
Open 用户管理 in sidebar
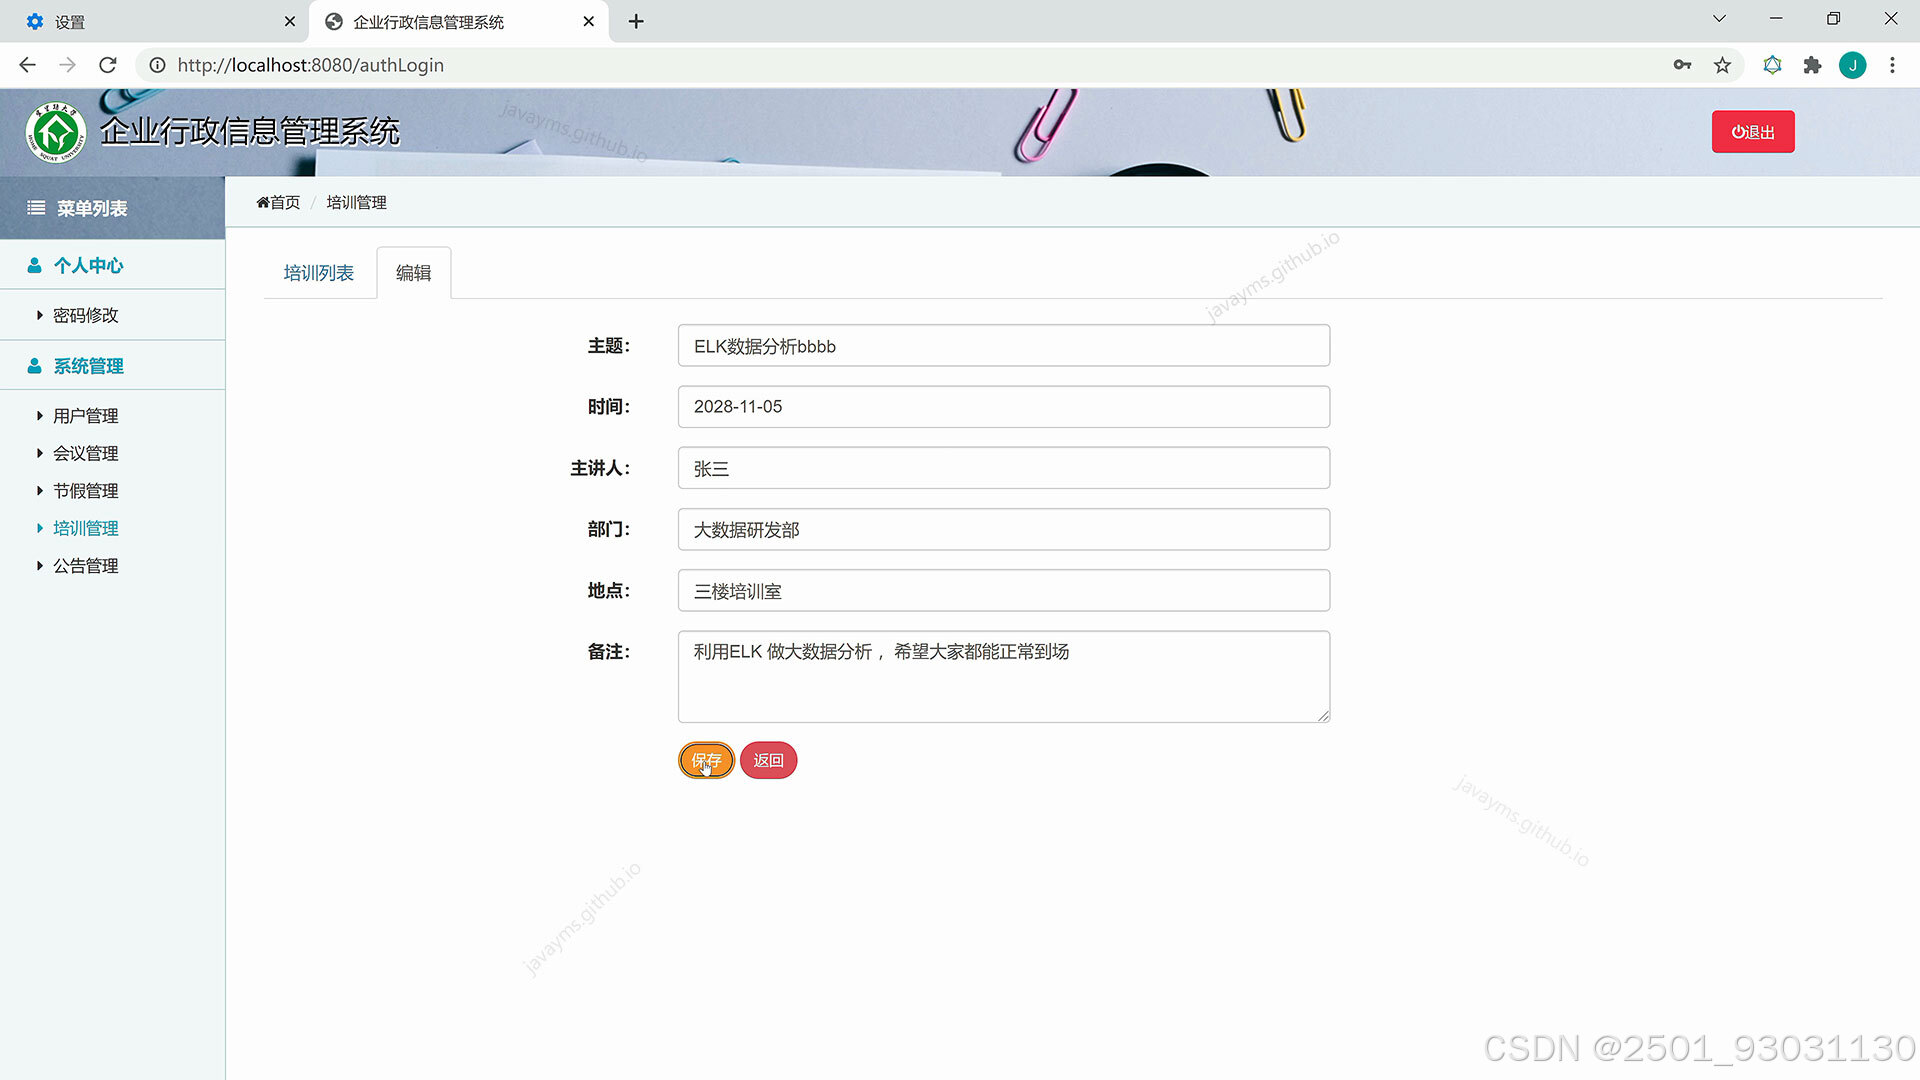86,415
